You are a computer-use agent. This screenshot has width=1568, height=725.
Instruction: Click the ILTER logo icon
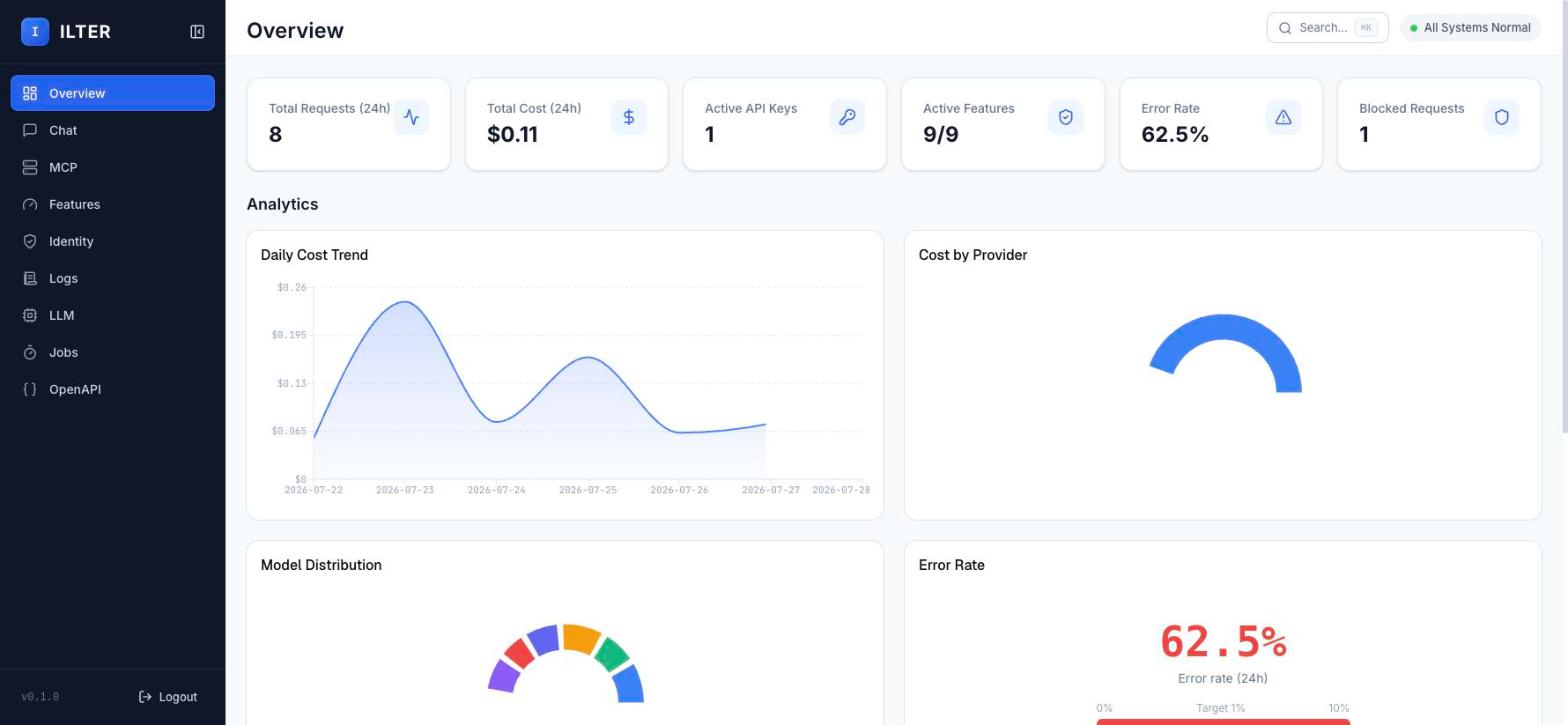(35, 32)
